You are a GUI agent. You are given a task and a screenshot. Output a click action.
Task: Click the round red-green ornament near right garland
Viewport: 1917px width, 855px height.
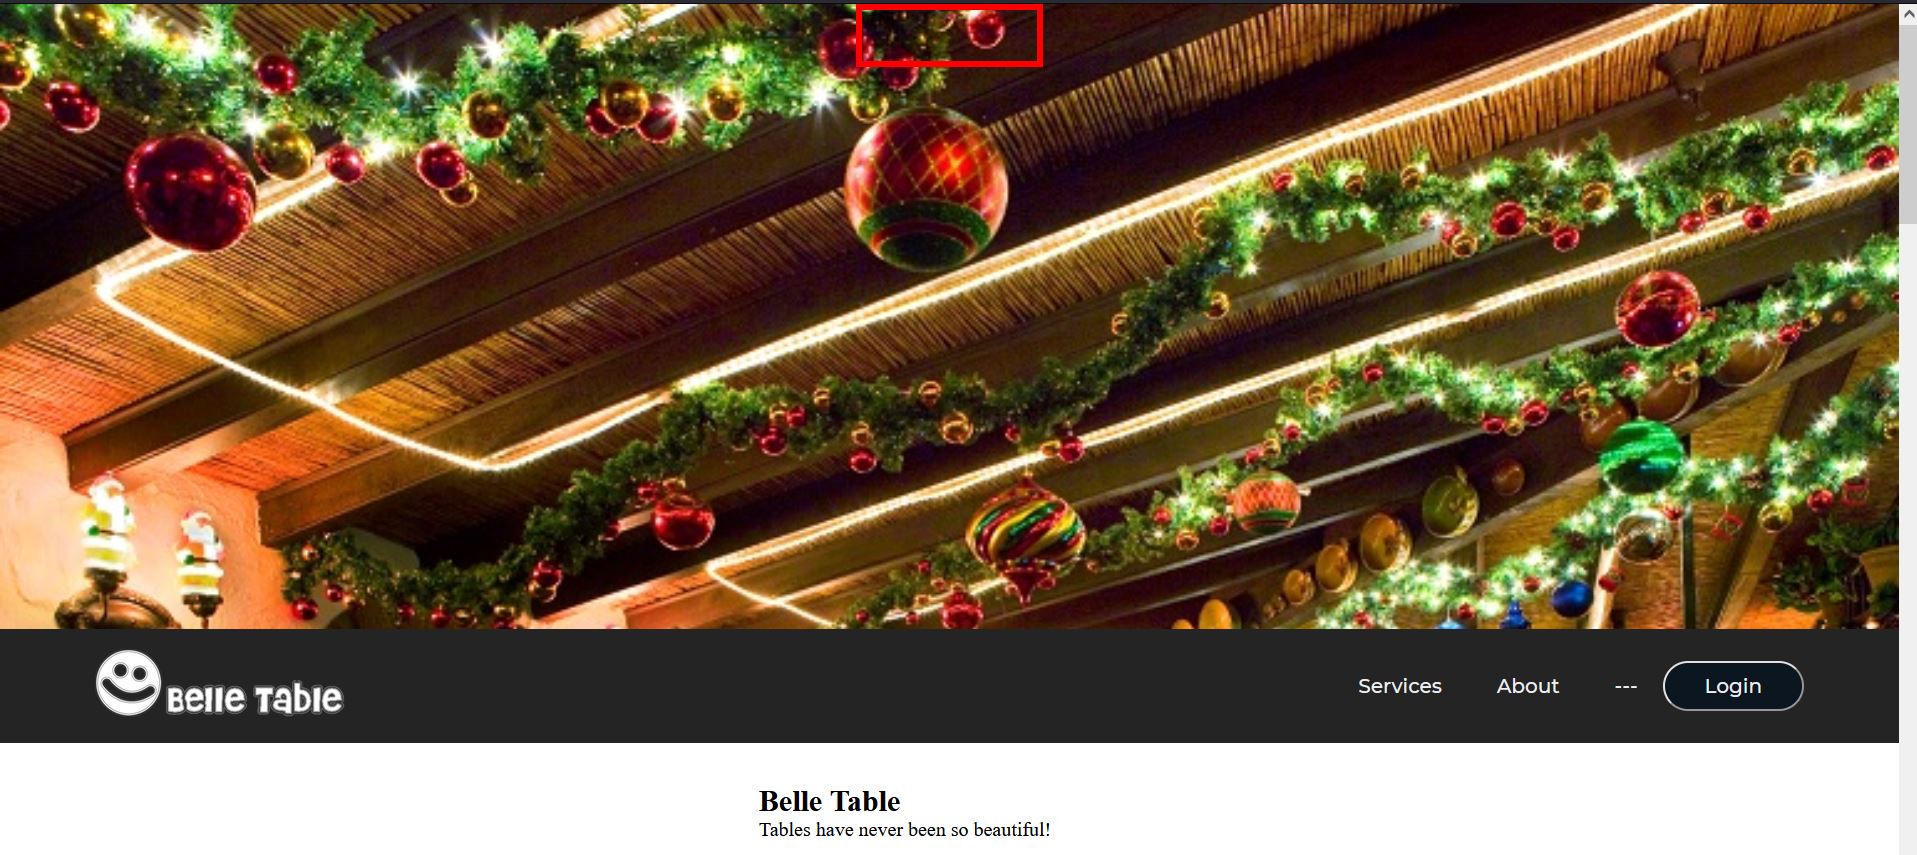(x=1266, y=501)
